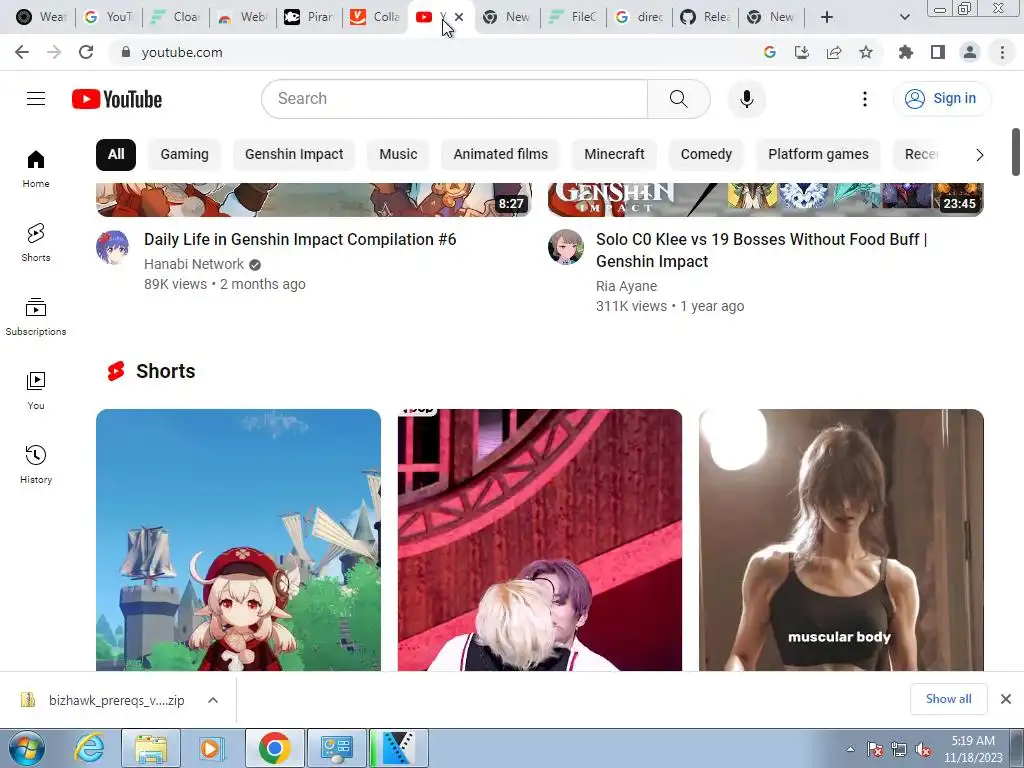The image size is (1024, 768).
Task: Open Solo C0 Klee vs 19 Bosses video
Action: [761, 250]
